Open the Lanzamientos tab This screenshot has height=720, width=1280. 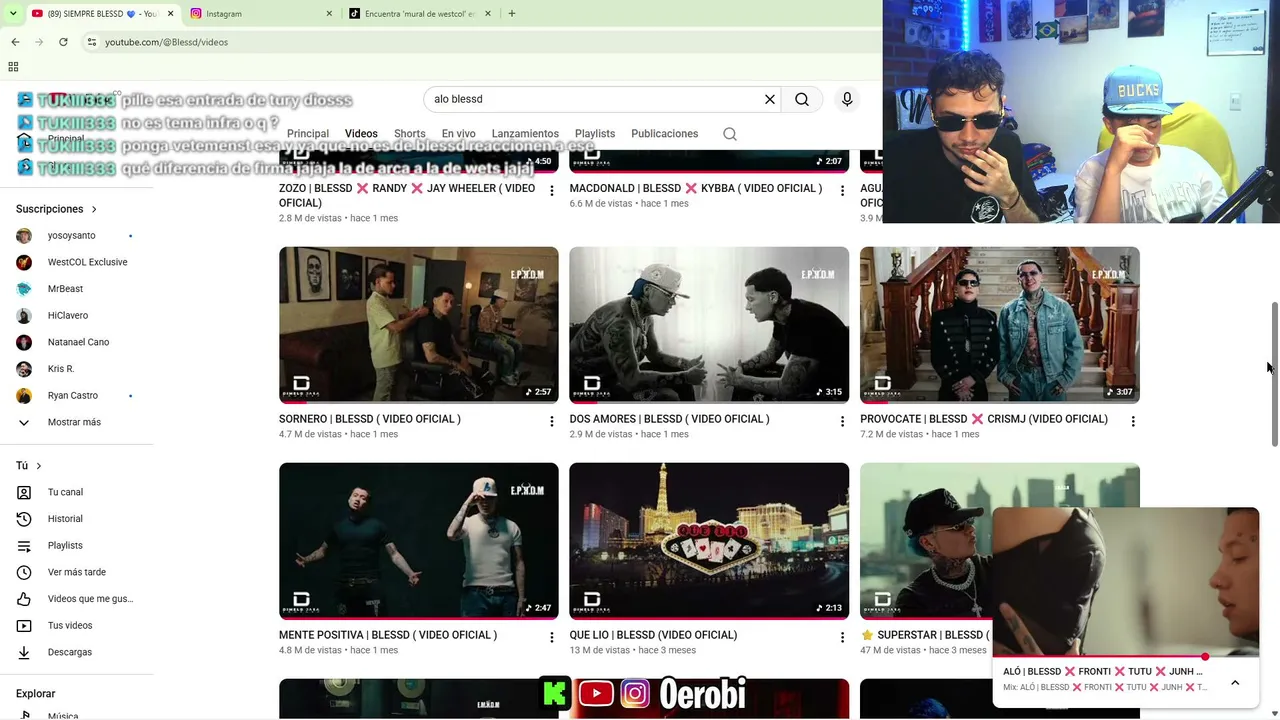(525, 134)
